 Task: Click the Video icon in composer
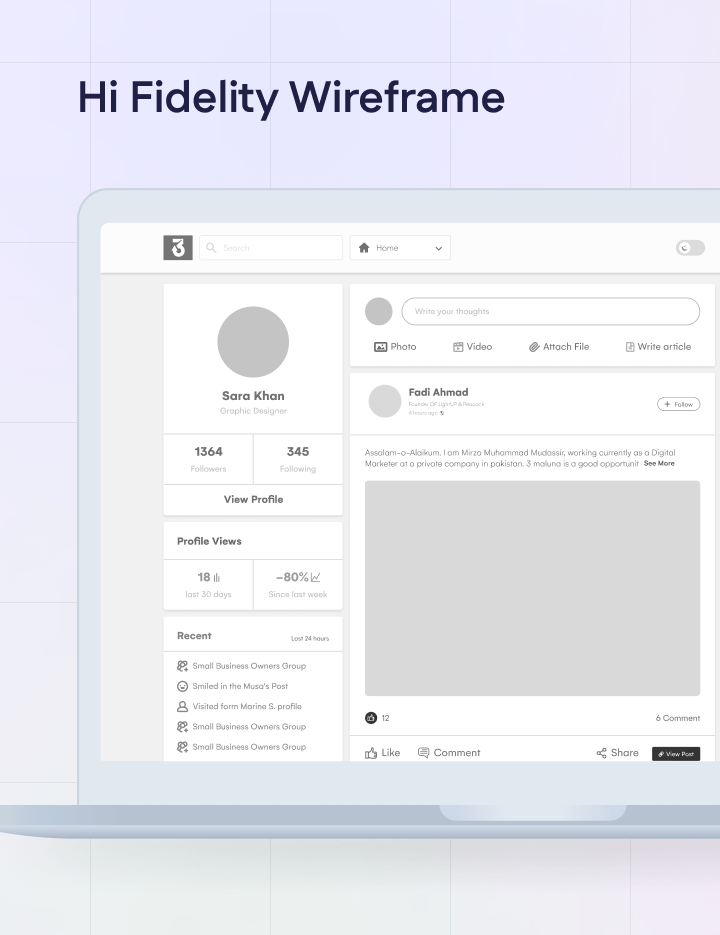point(458,347)
